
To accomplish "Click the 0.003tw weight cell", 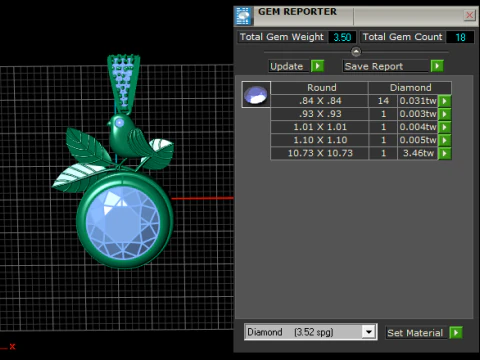I will tap(418, 114).
